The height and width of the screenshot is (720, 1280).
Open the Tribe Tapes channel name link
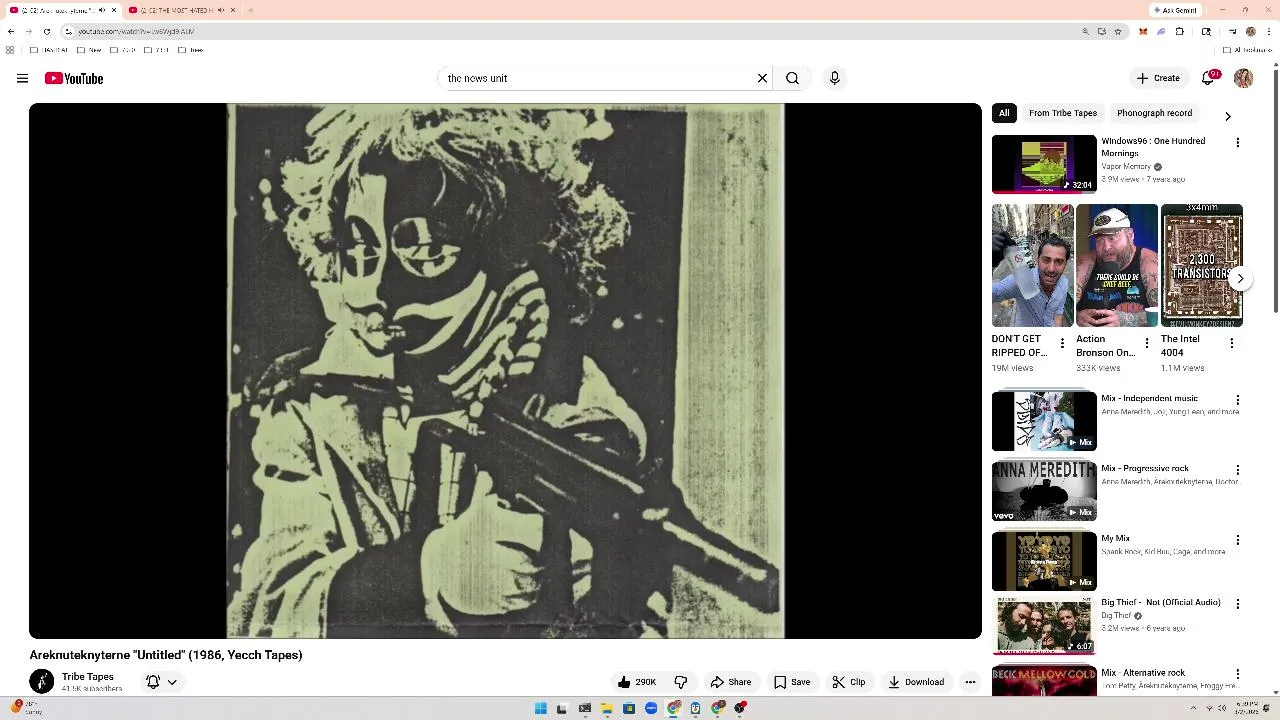coord(88,677)
